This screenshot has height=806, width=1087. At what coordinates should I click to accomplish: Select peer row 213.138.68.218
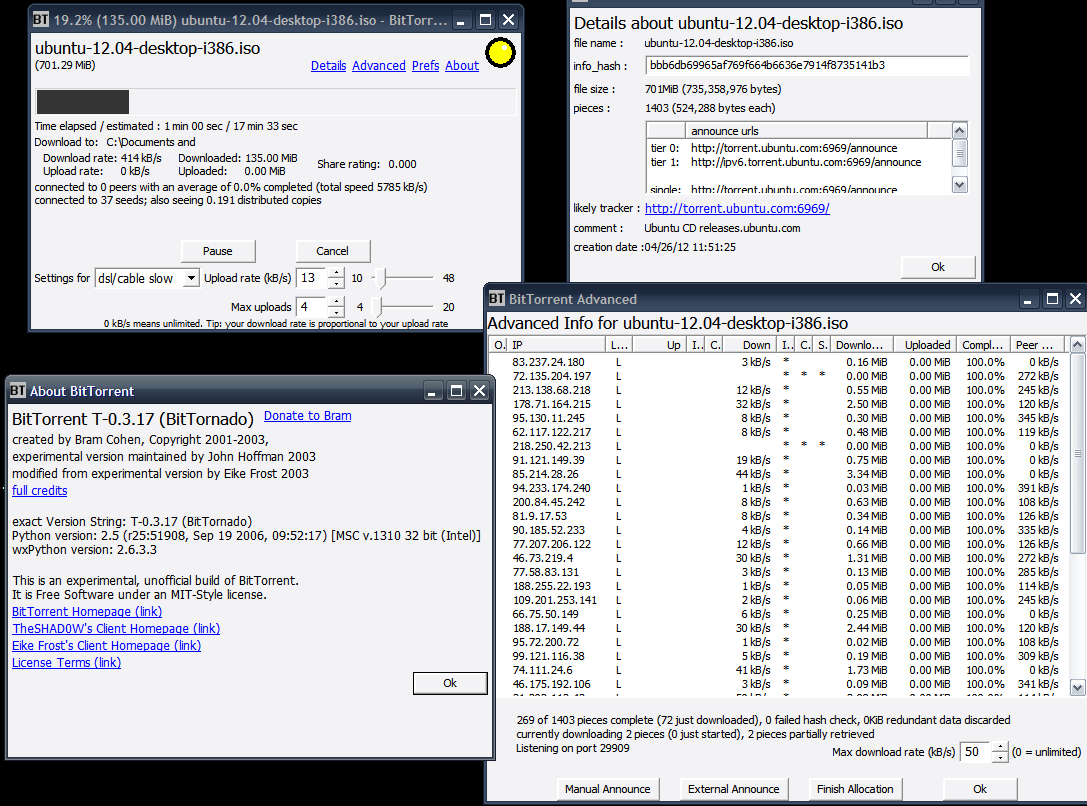(x=778, y=390)
